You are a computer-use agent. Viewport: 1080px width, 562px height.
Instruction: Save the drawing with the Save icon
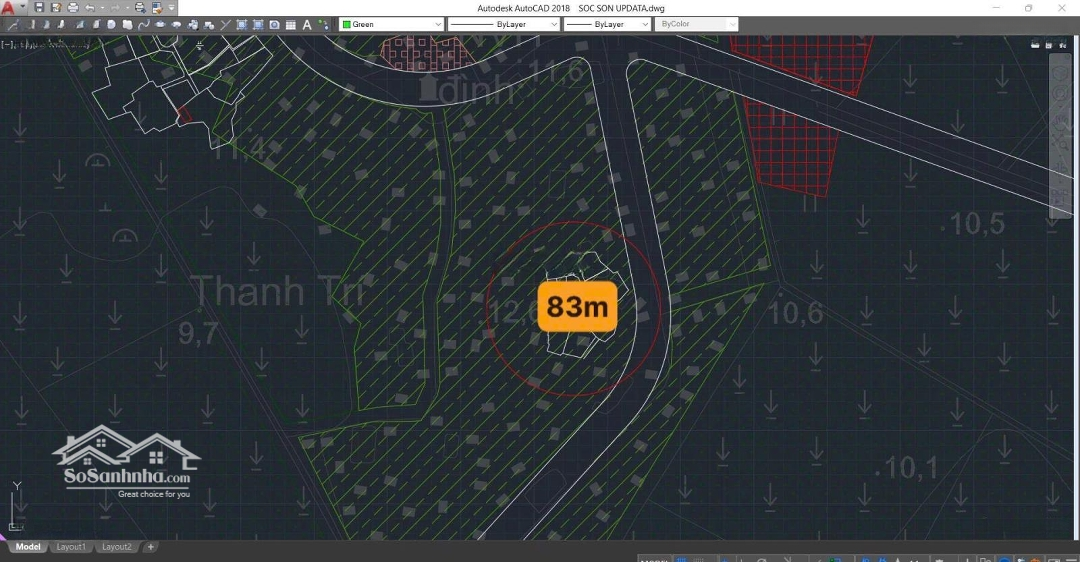pyautogui.click(x=40, y=8)
